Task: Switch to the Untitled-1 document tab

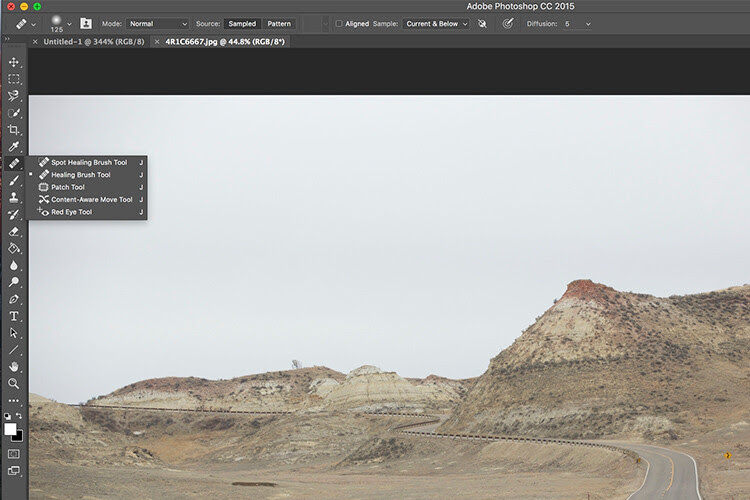Action: 94,42
